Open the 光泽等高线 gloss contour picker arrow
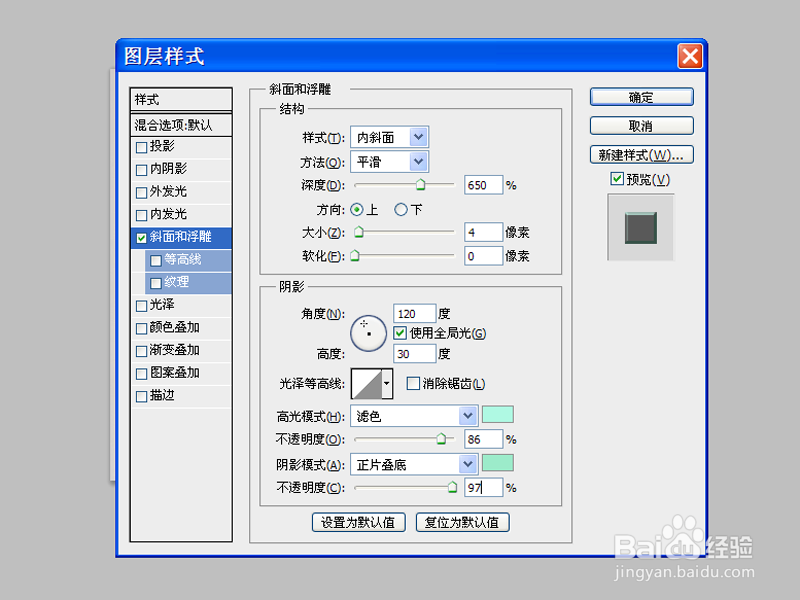The image size is (800, 600). (x=387, y=384)
